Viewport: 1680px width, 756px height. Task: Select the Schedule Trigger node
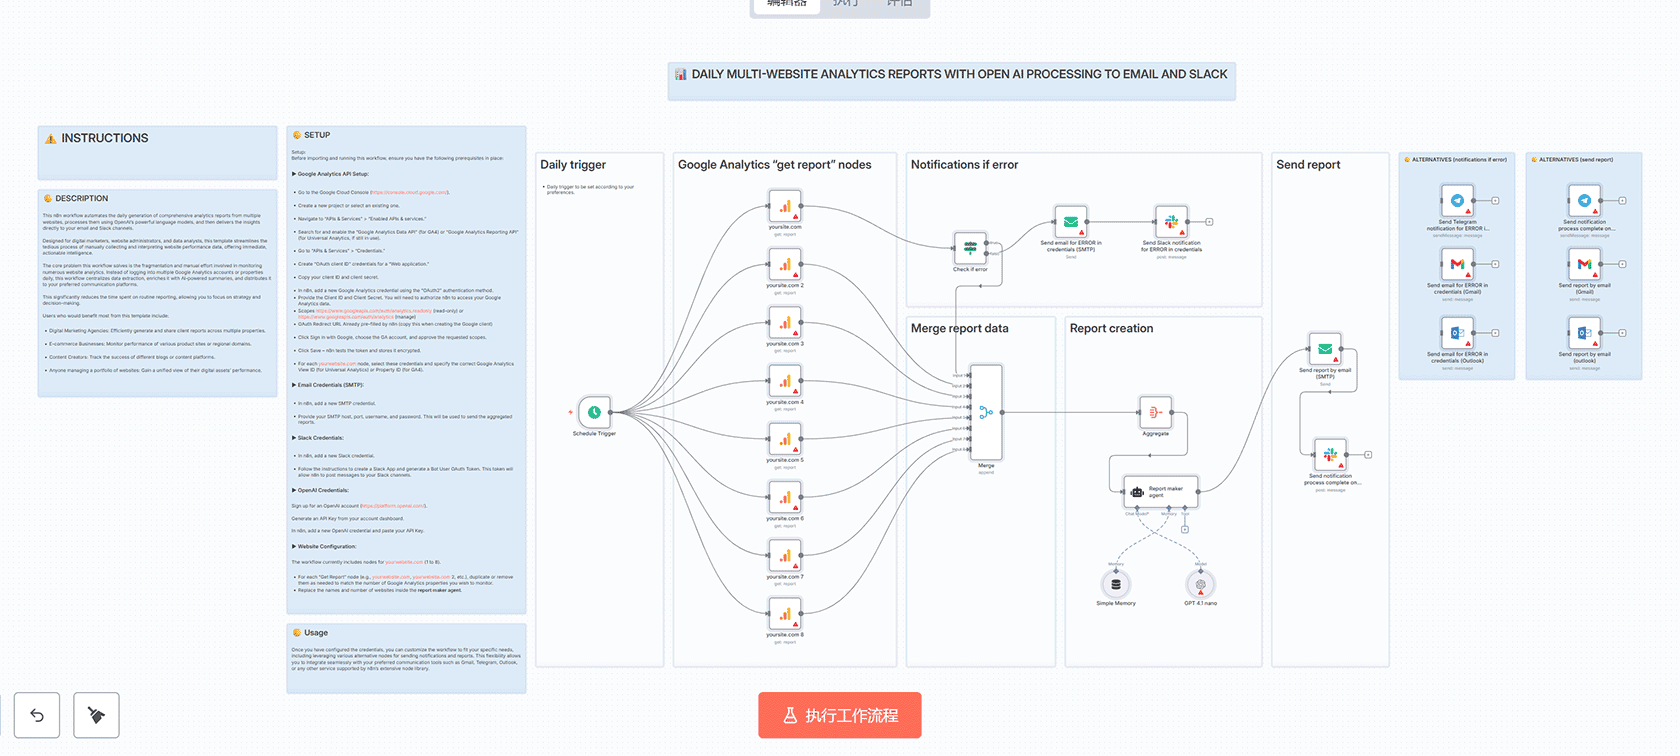[594, 412]
